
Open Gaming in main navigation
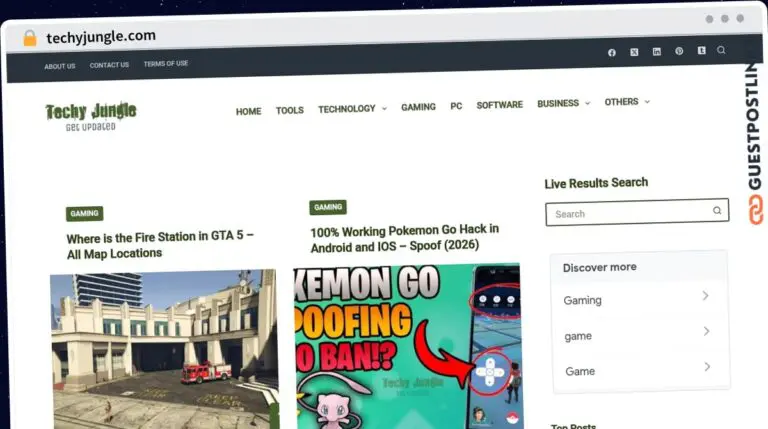coord(418,107)
